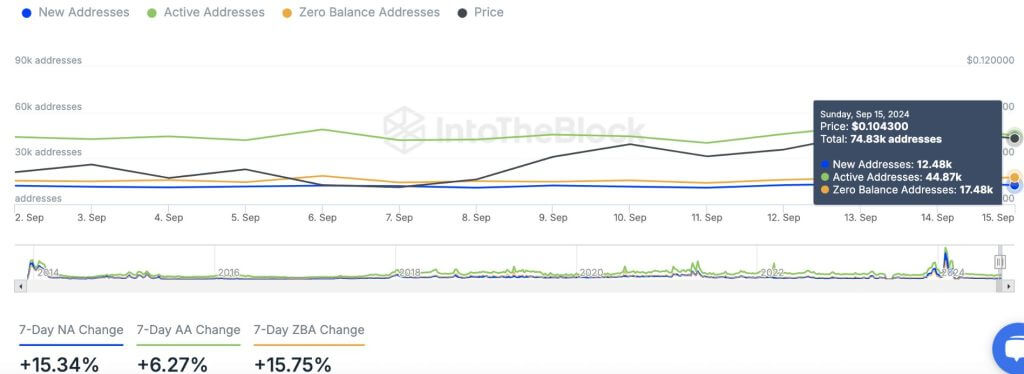Click the 2018 label in navigator
The height and width of the screenshot is (374, 1024).
point(409,273)
